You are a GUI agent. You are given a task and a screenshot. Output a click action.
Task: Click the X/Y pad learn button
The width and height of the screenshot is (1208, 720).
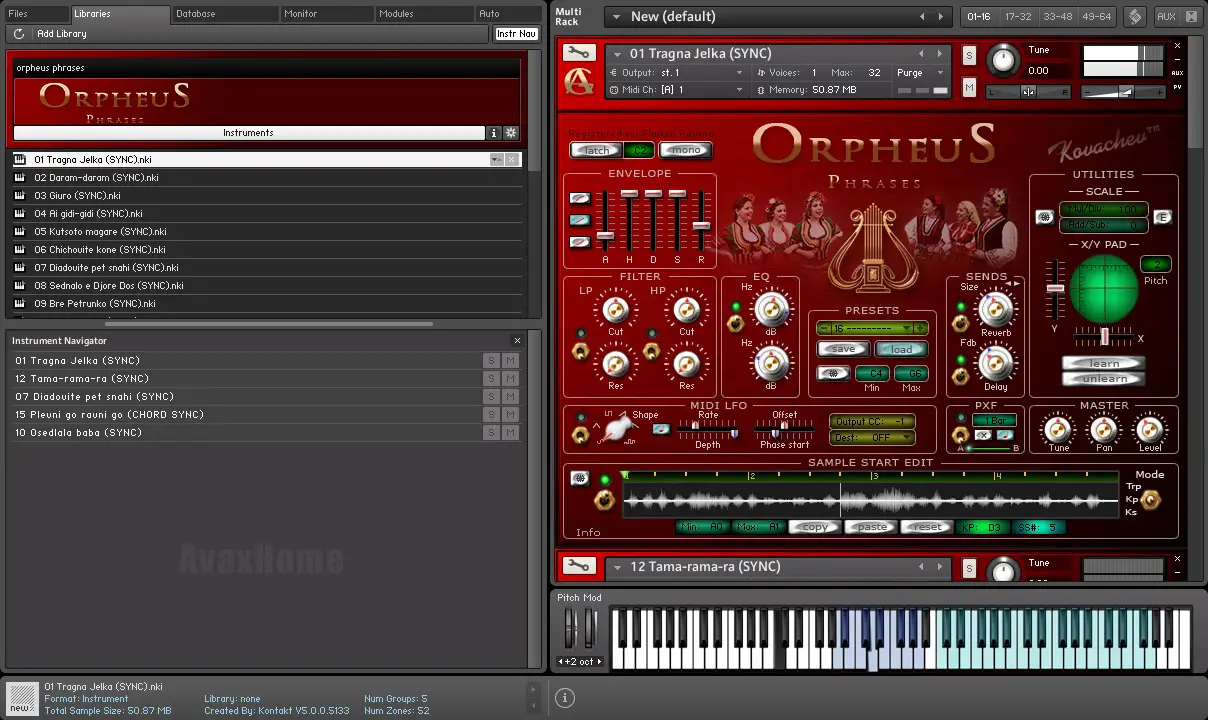(1104, 363)
